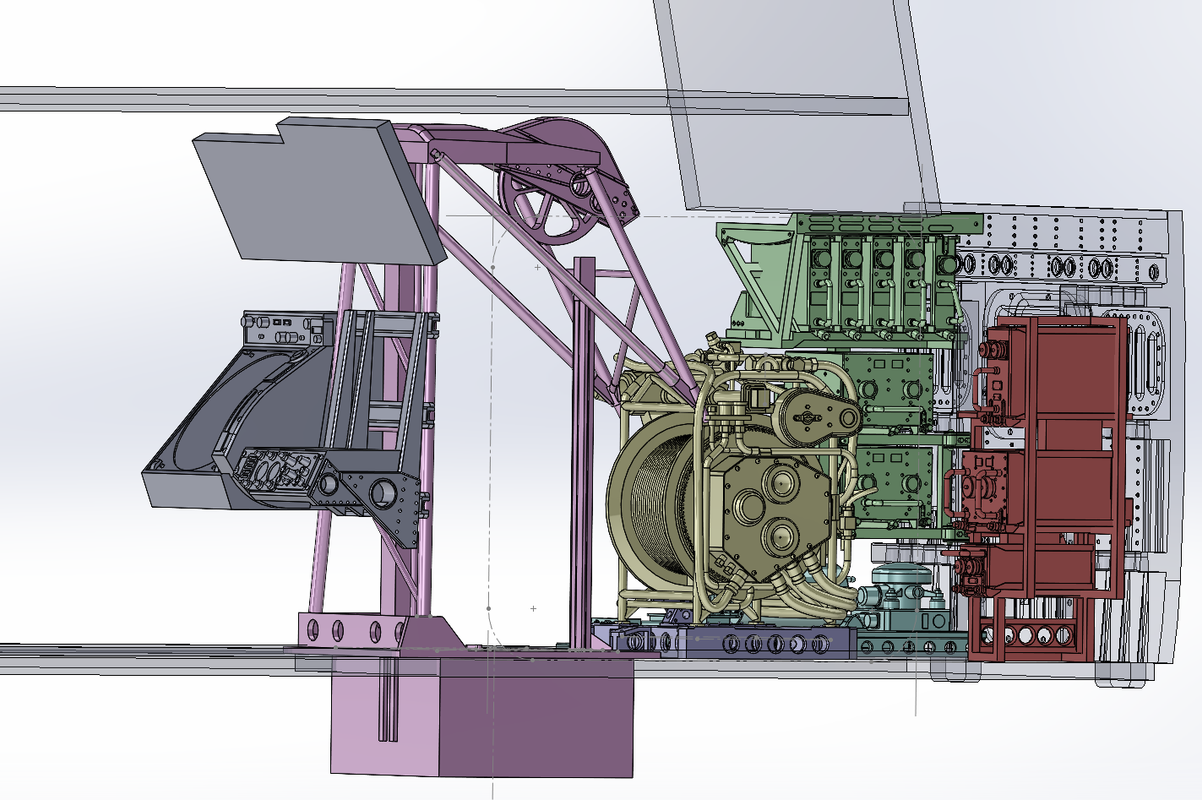Select the red base plate with circular holes
1202x800 pixels.
pyautogui.click(x=1028, y=637)
